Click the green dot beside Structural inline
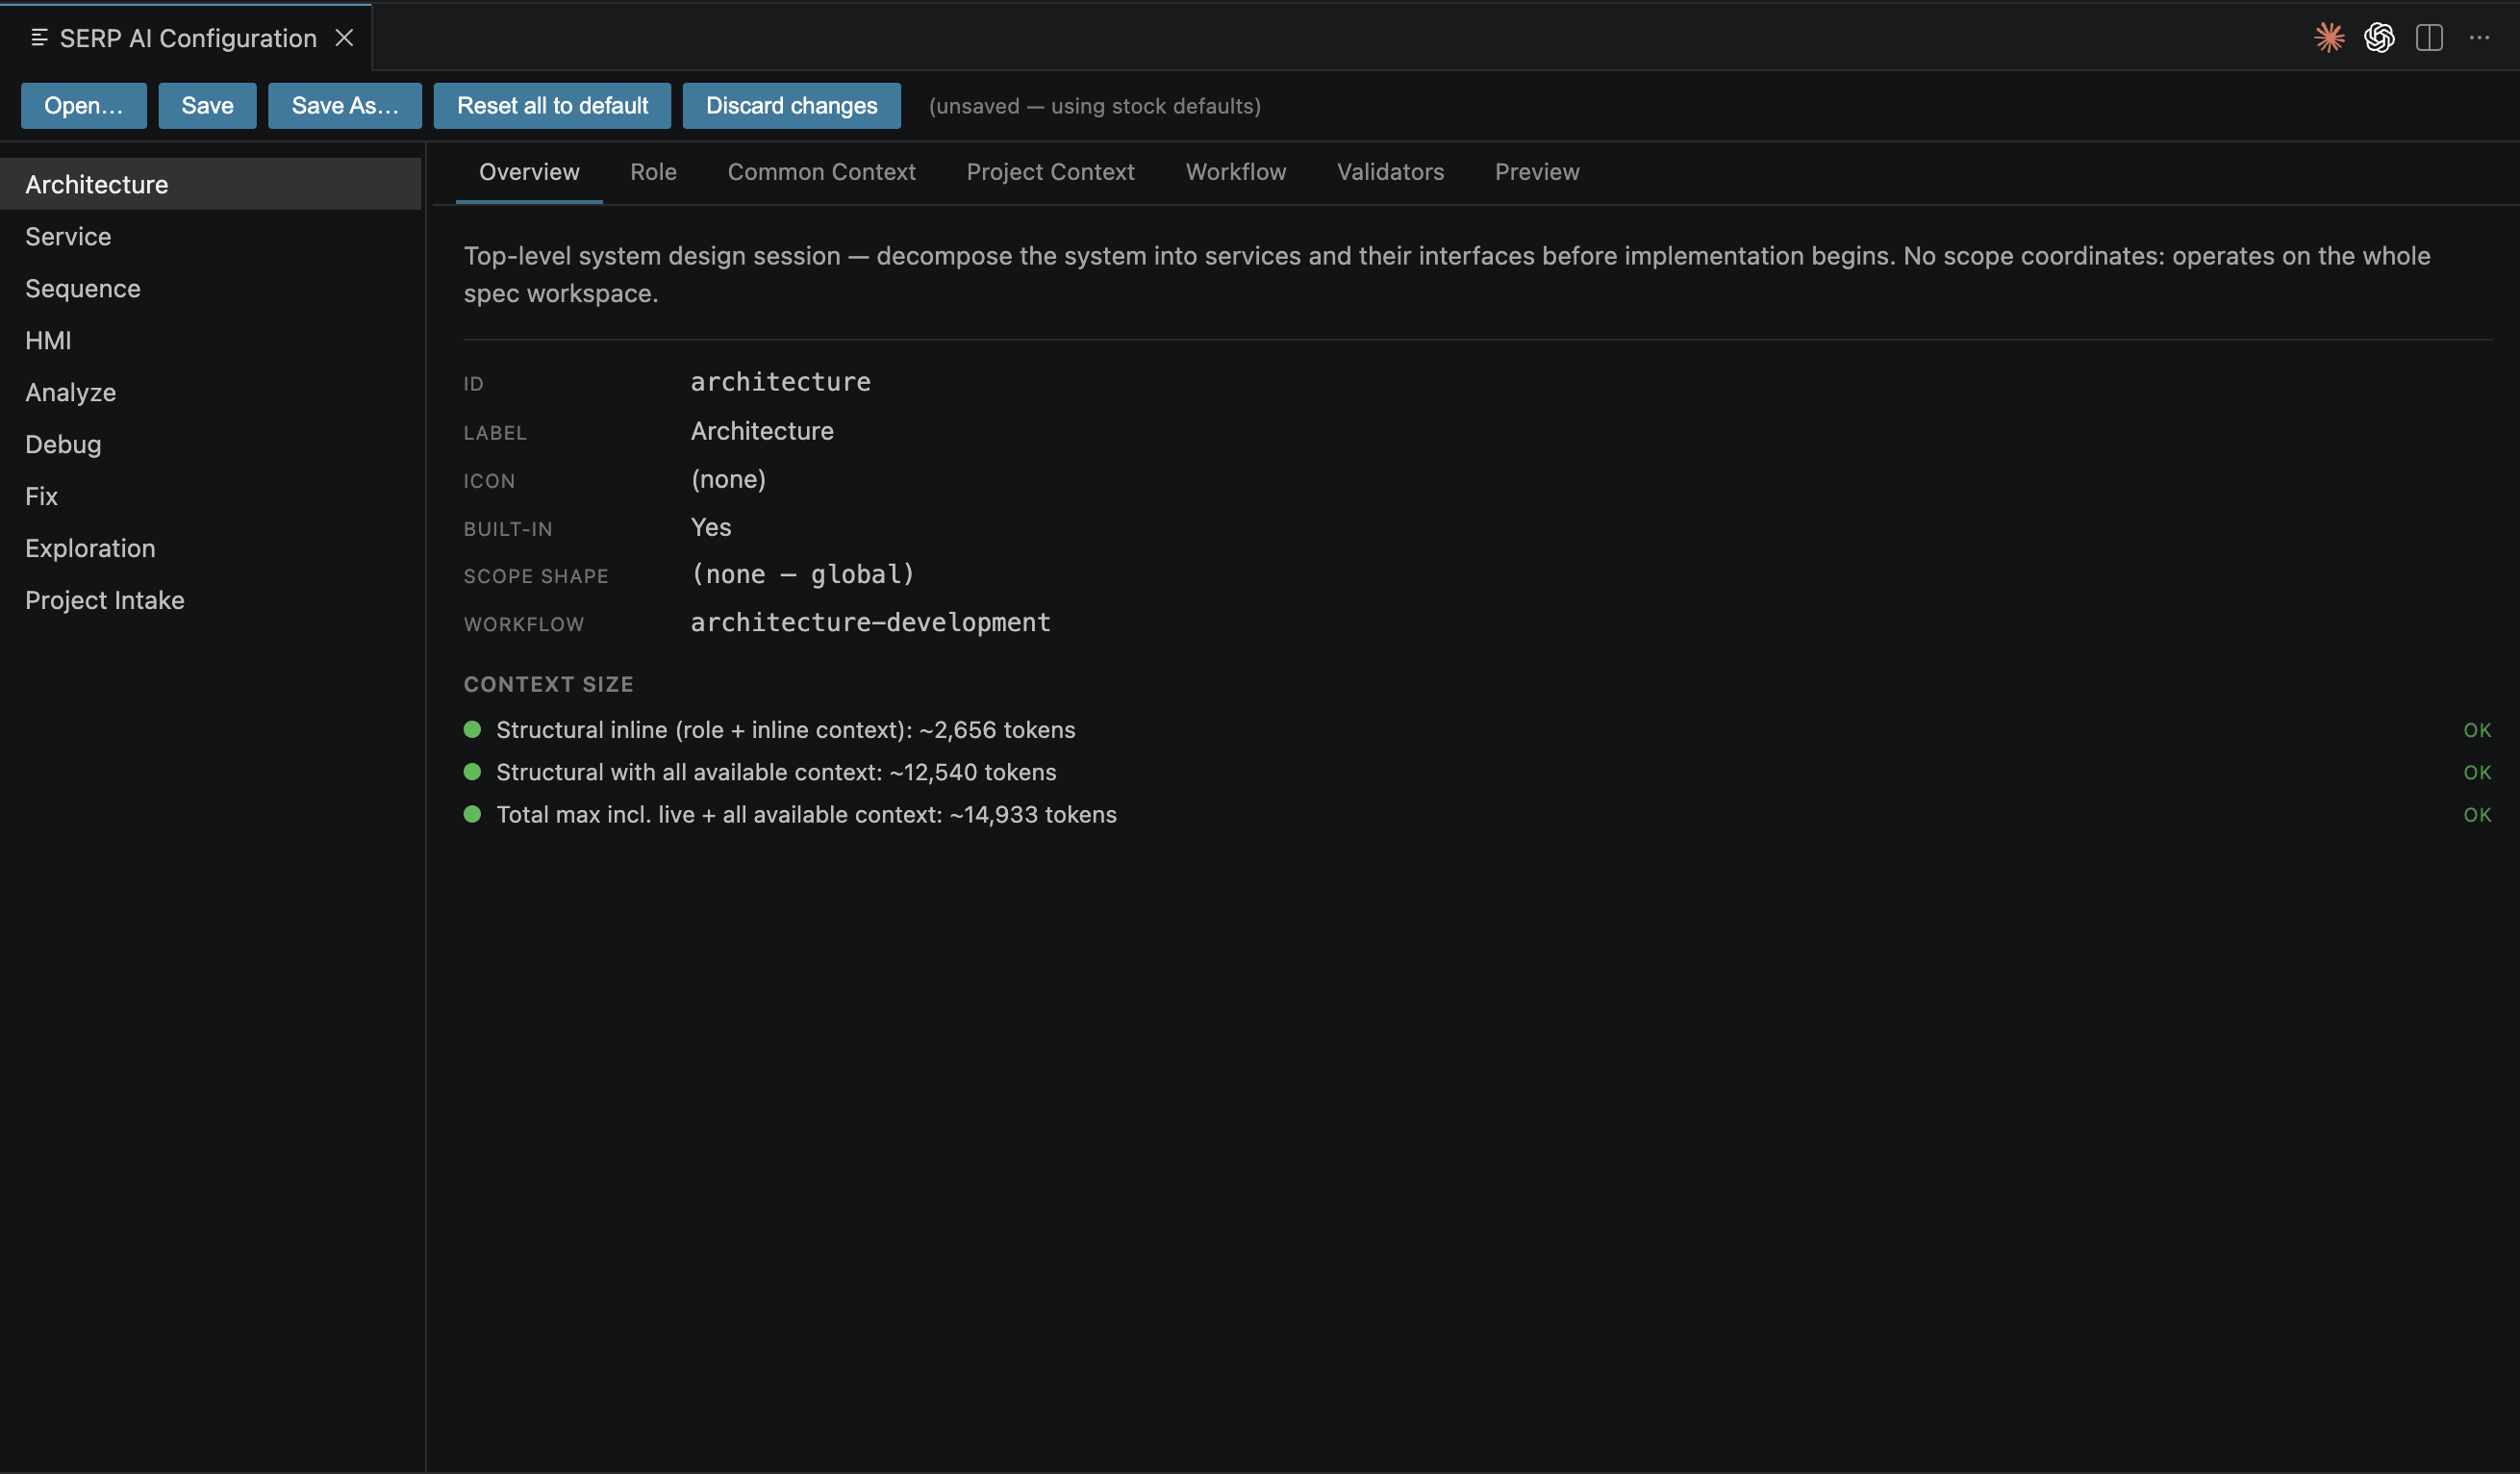 473,730
